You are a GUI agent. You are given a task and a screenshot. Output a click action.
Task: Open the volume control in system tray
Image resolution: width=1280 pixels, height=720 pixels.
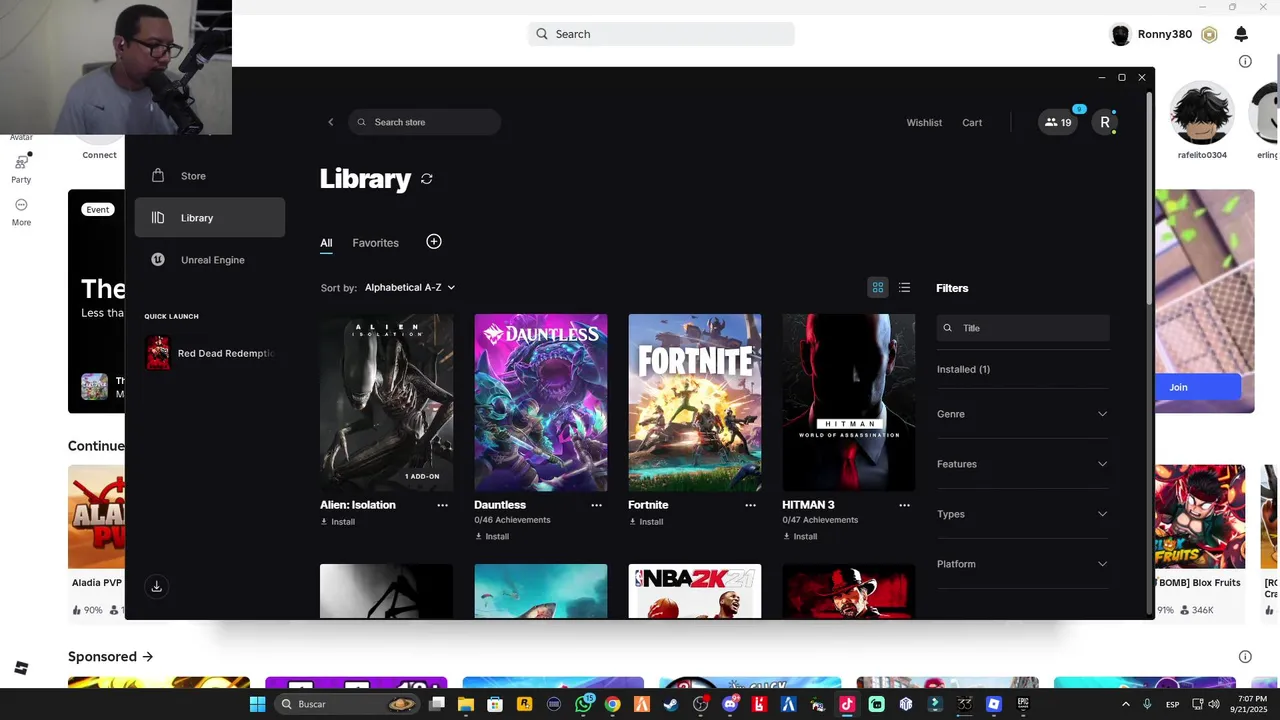click(1213, 704)
